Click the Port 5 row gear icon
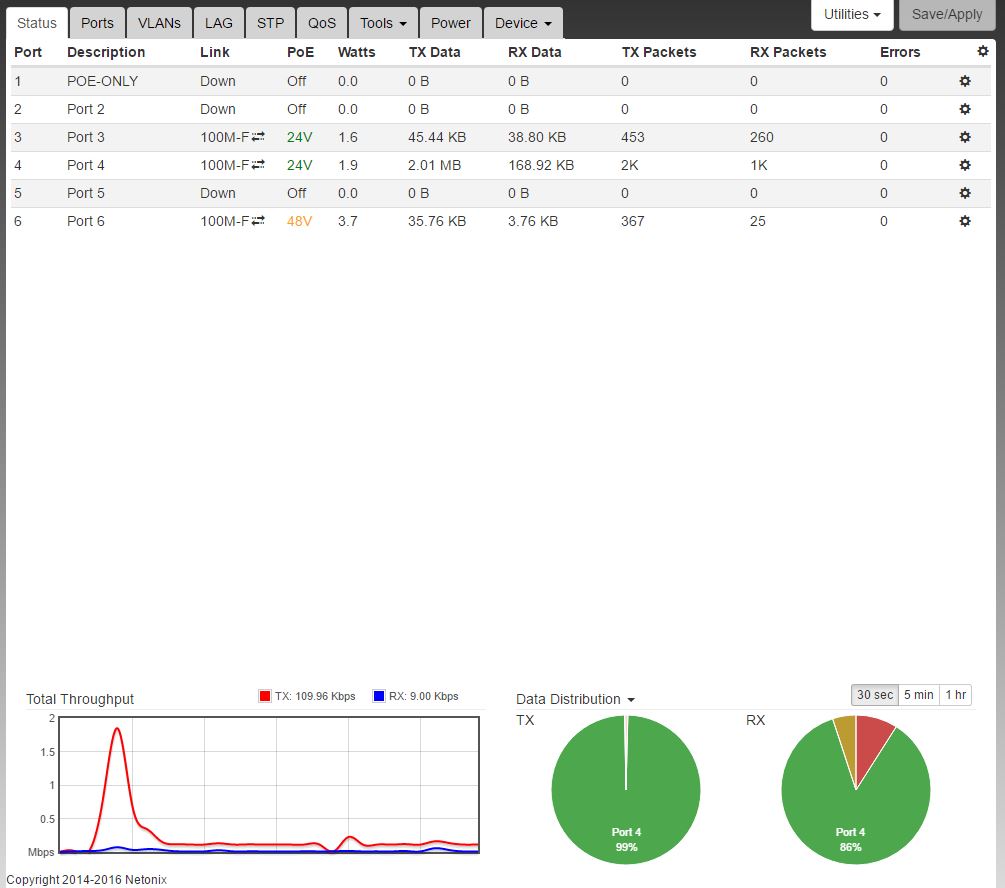Screen dimensions: 1005x888 click(x=965, y=193)
